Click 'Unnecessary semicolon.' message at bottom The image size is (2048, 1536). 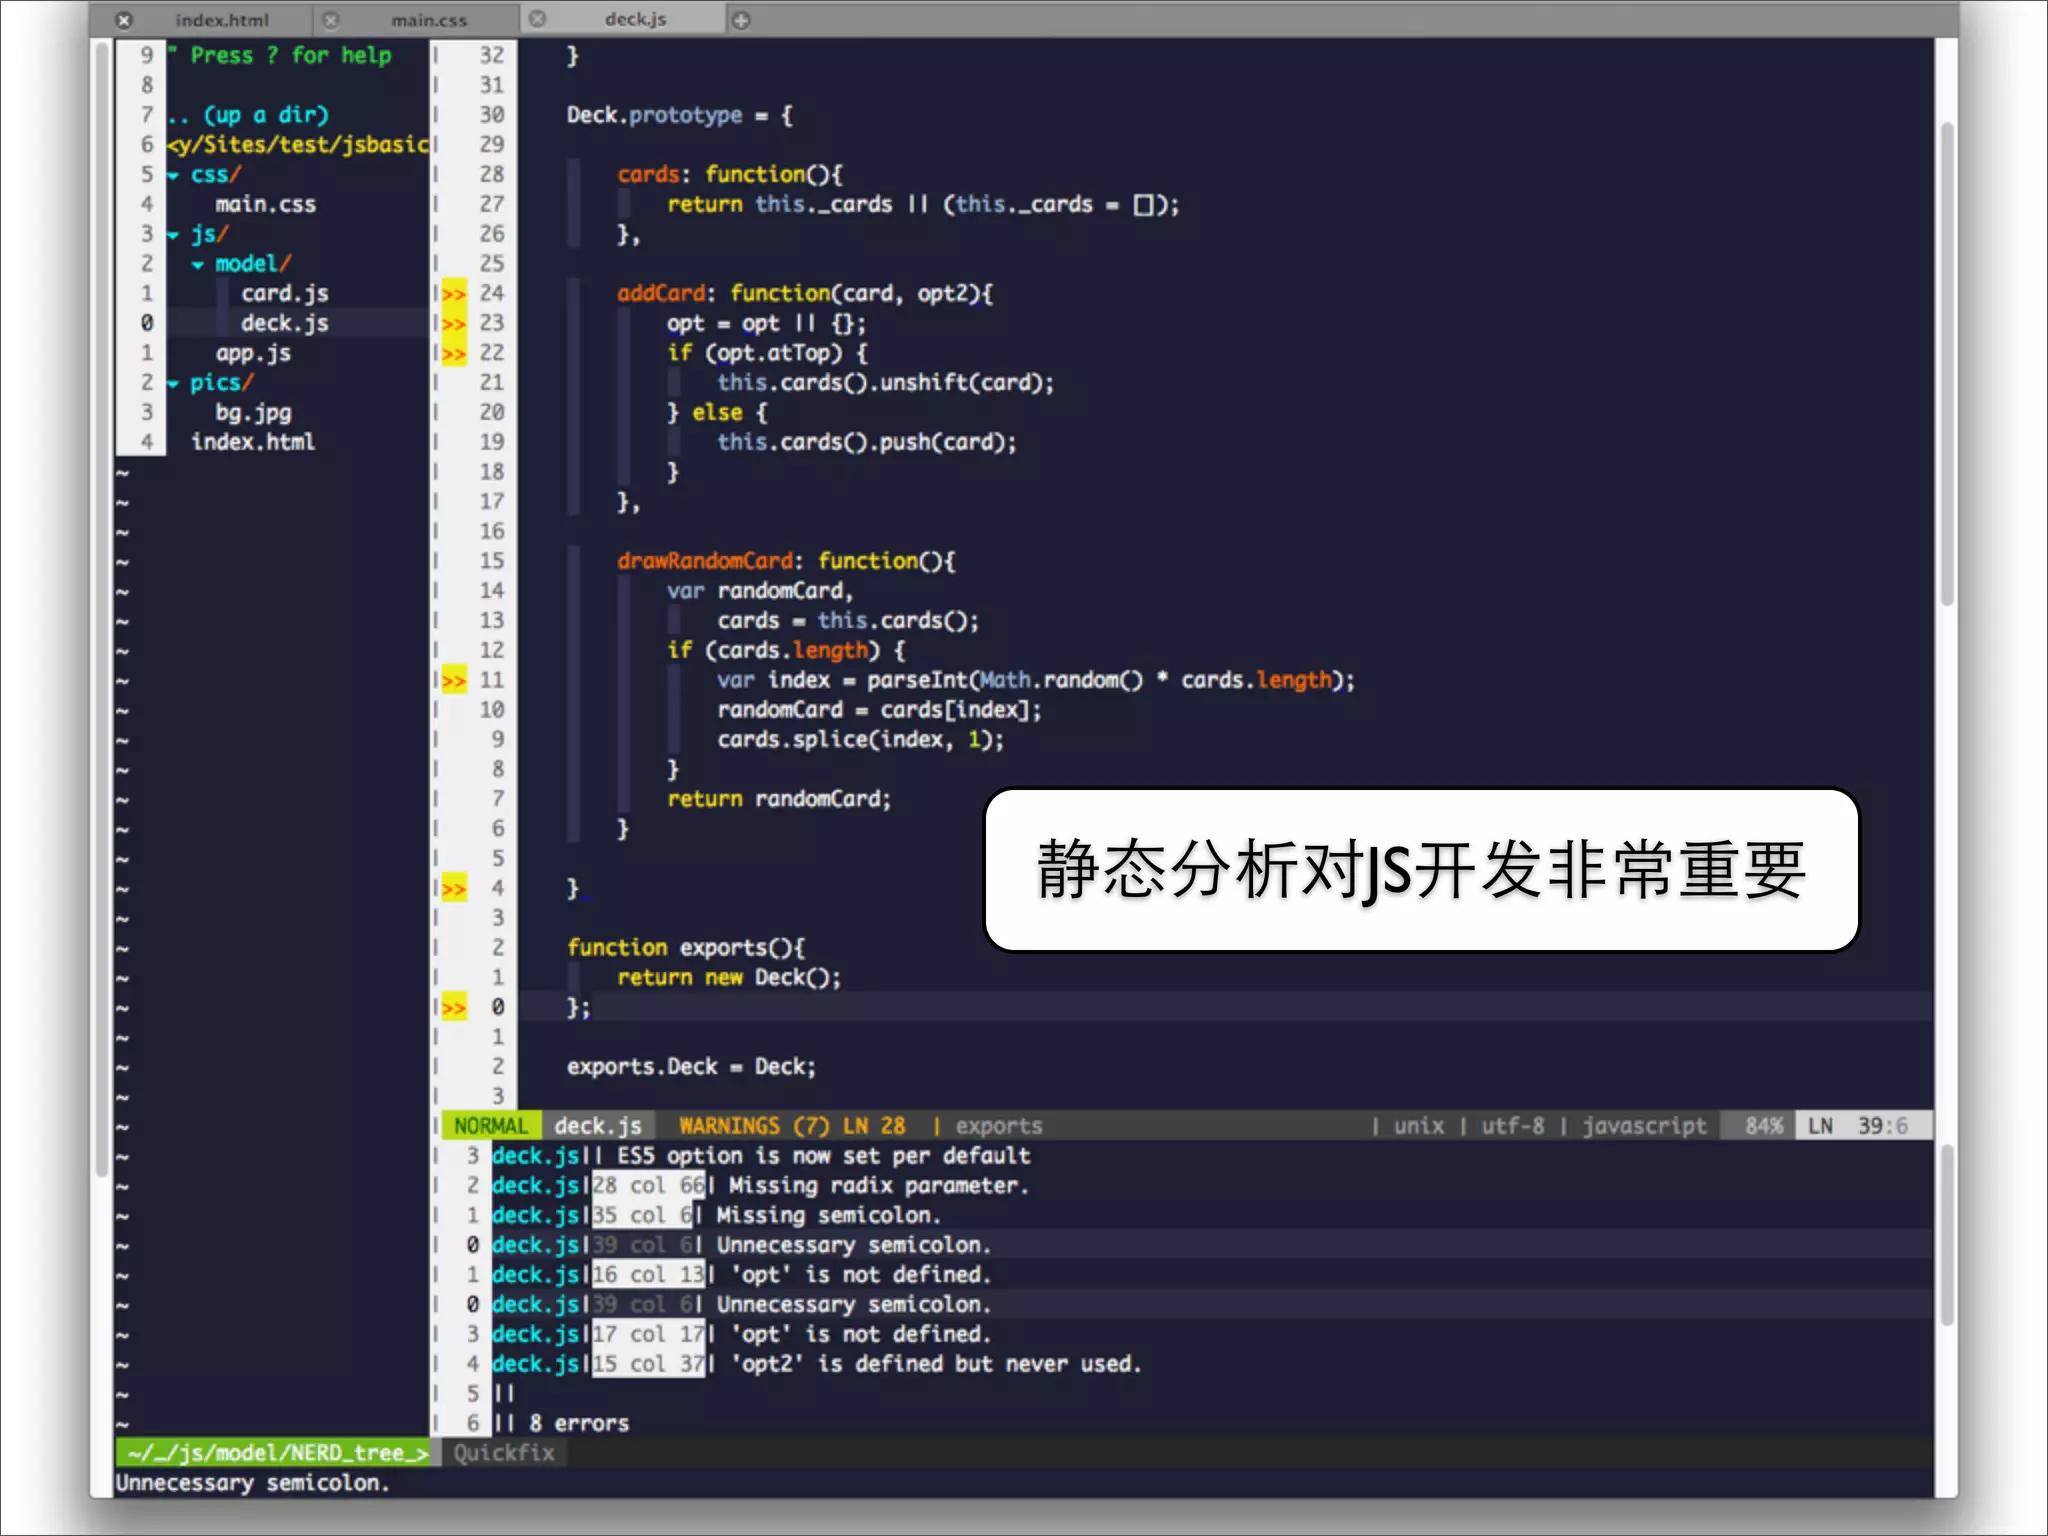(x=252, y=1483)
